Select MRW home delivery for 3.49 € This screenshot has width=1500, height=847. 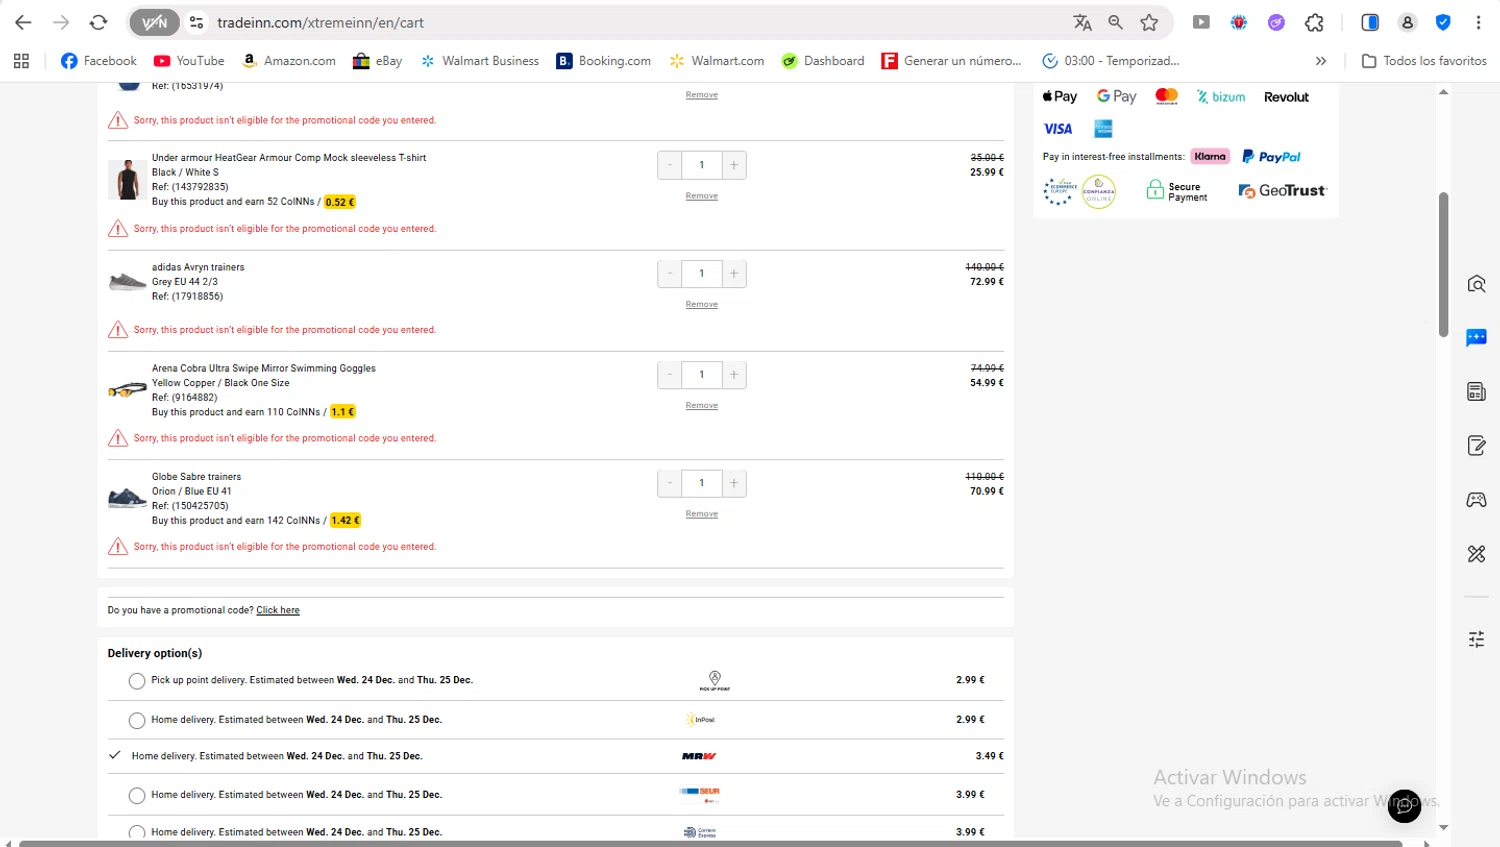click(115, 756)
